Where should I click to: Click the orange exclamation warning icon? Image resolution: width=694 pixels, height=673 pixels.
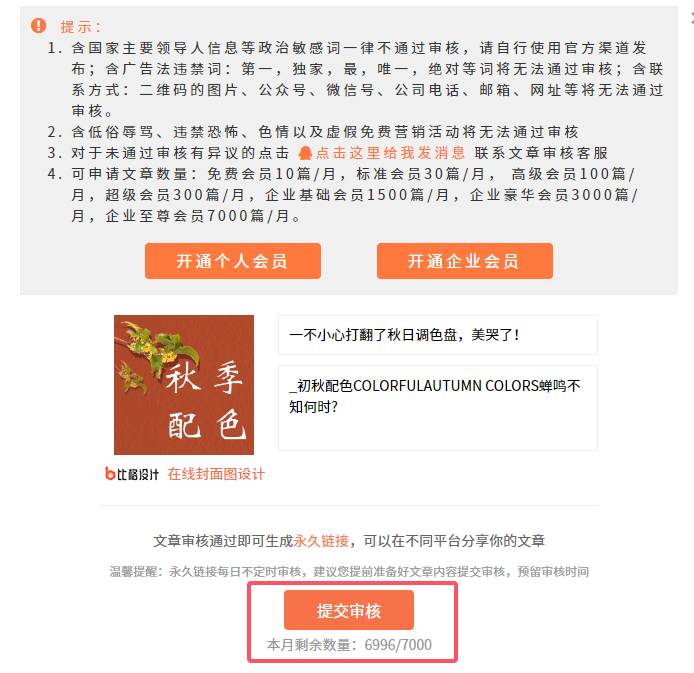point(39,26)
